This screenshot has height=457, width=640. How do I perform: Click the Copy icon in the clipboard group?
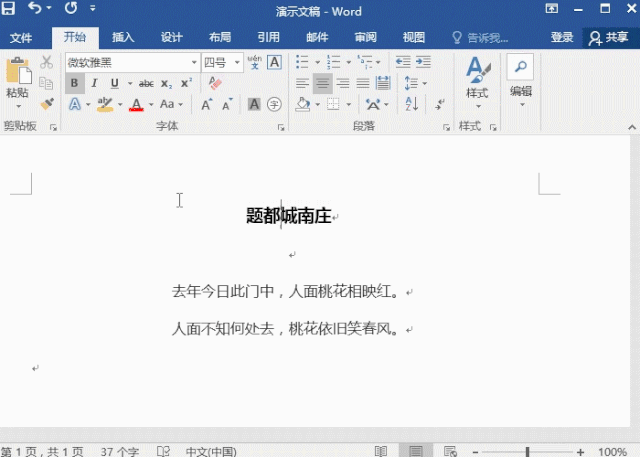coord(46,83)
